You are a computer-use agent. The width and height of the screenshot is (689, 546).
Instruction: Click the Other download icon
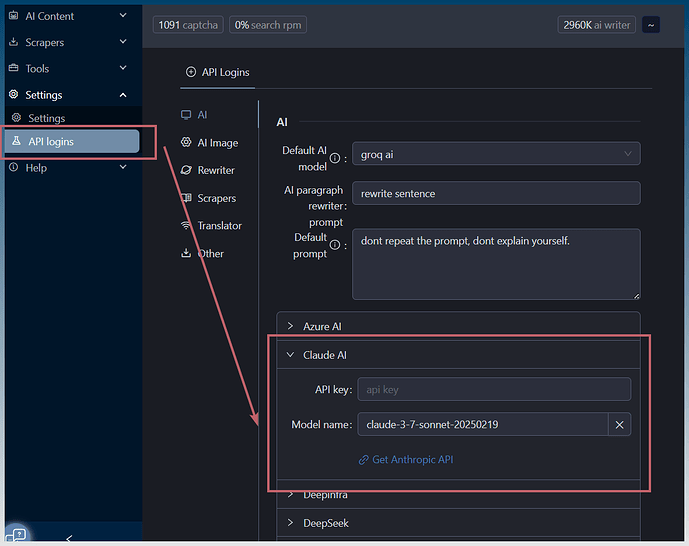click(x=186, y=253)
